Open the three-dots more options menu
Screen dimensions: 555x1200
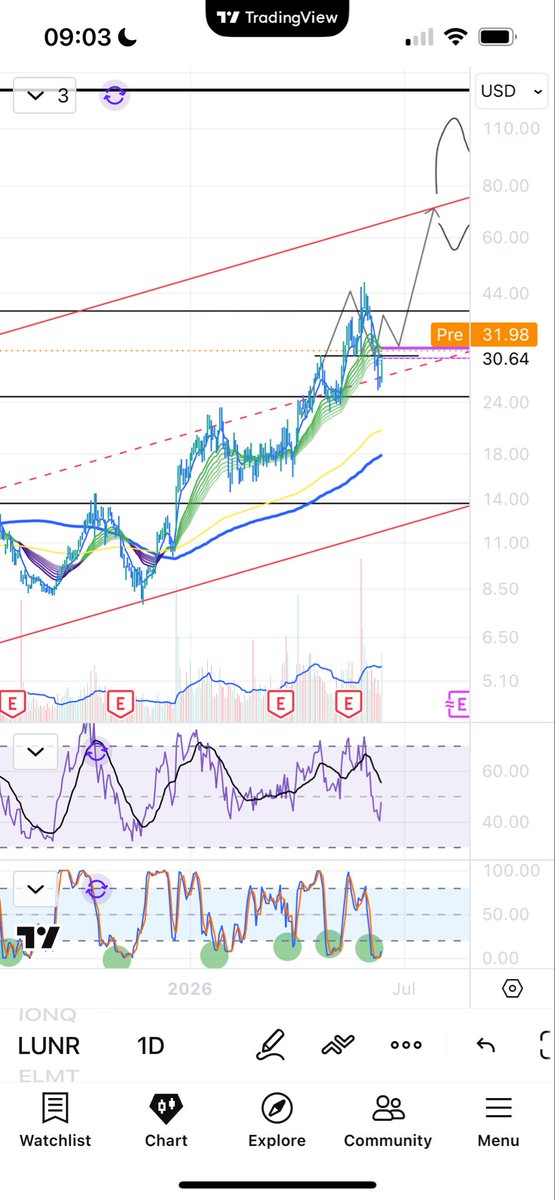pyautogui.click(x=406, y=1046)
